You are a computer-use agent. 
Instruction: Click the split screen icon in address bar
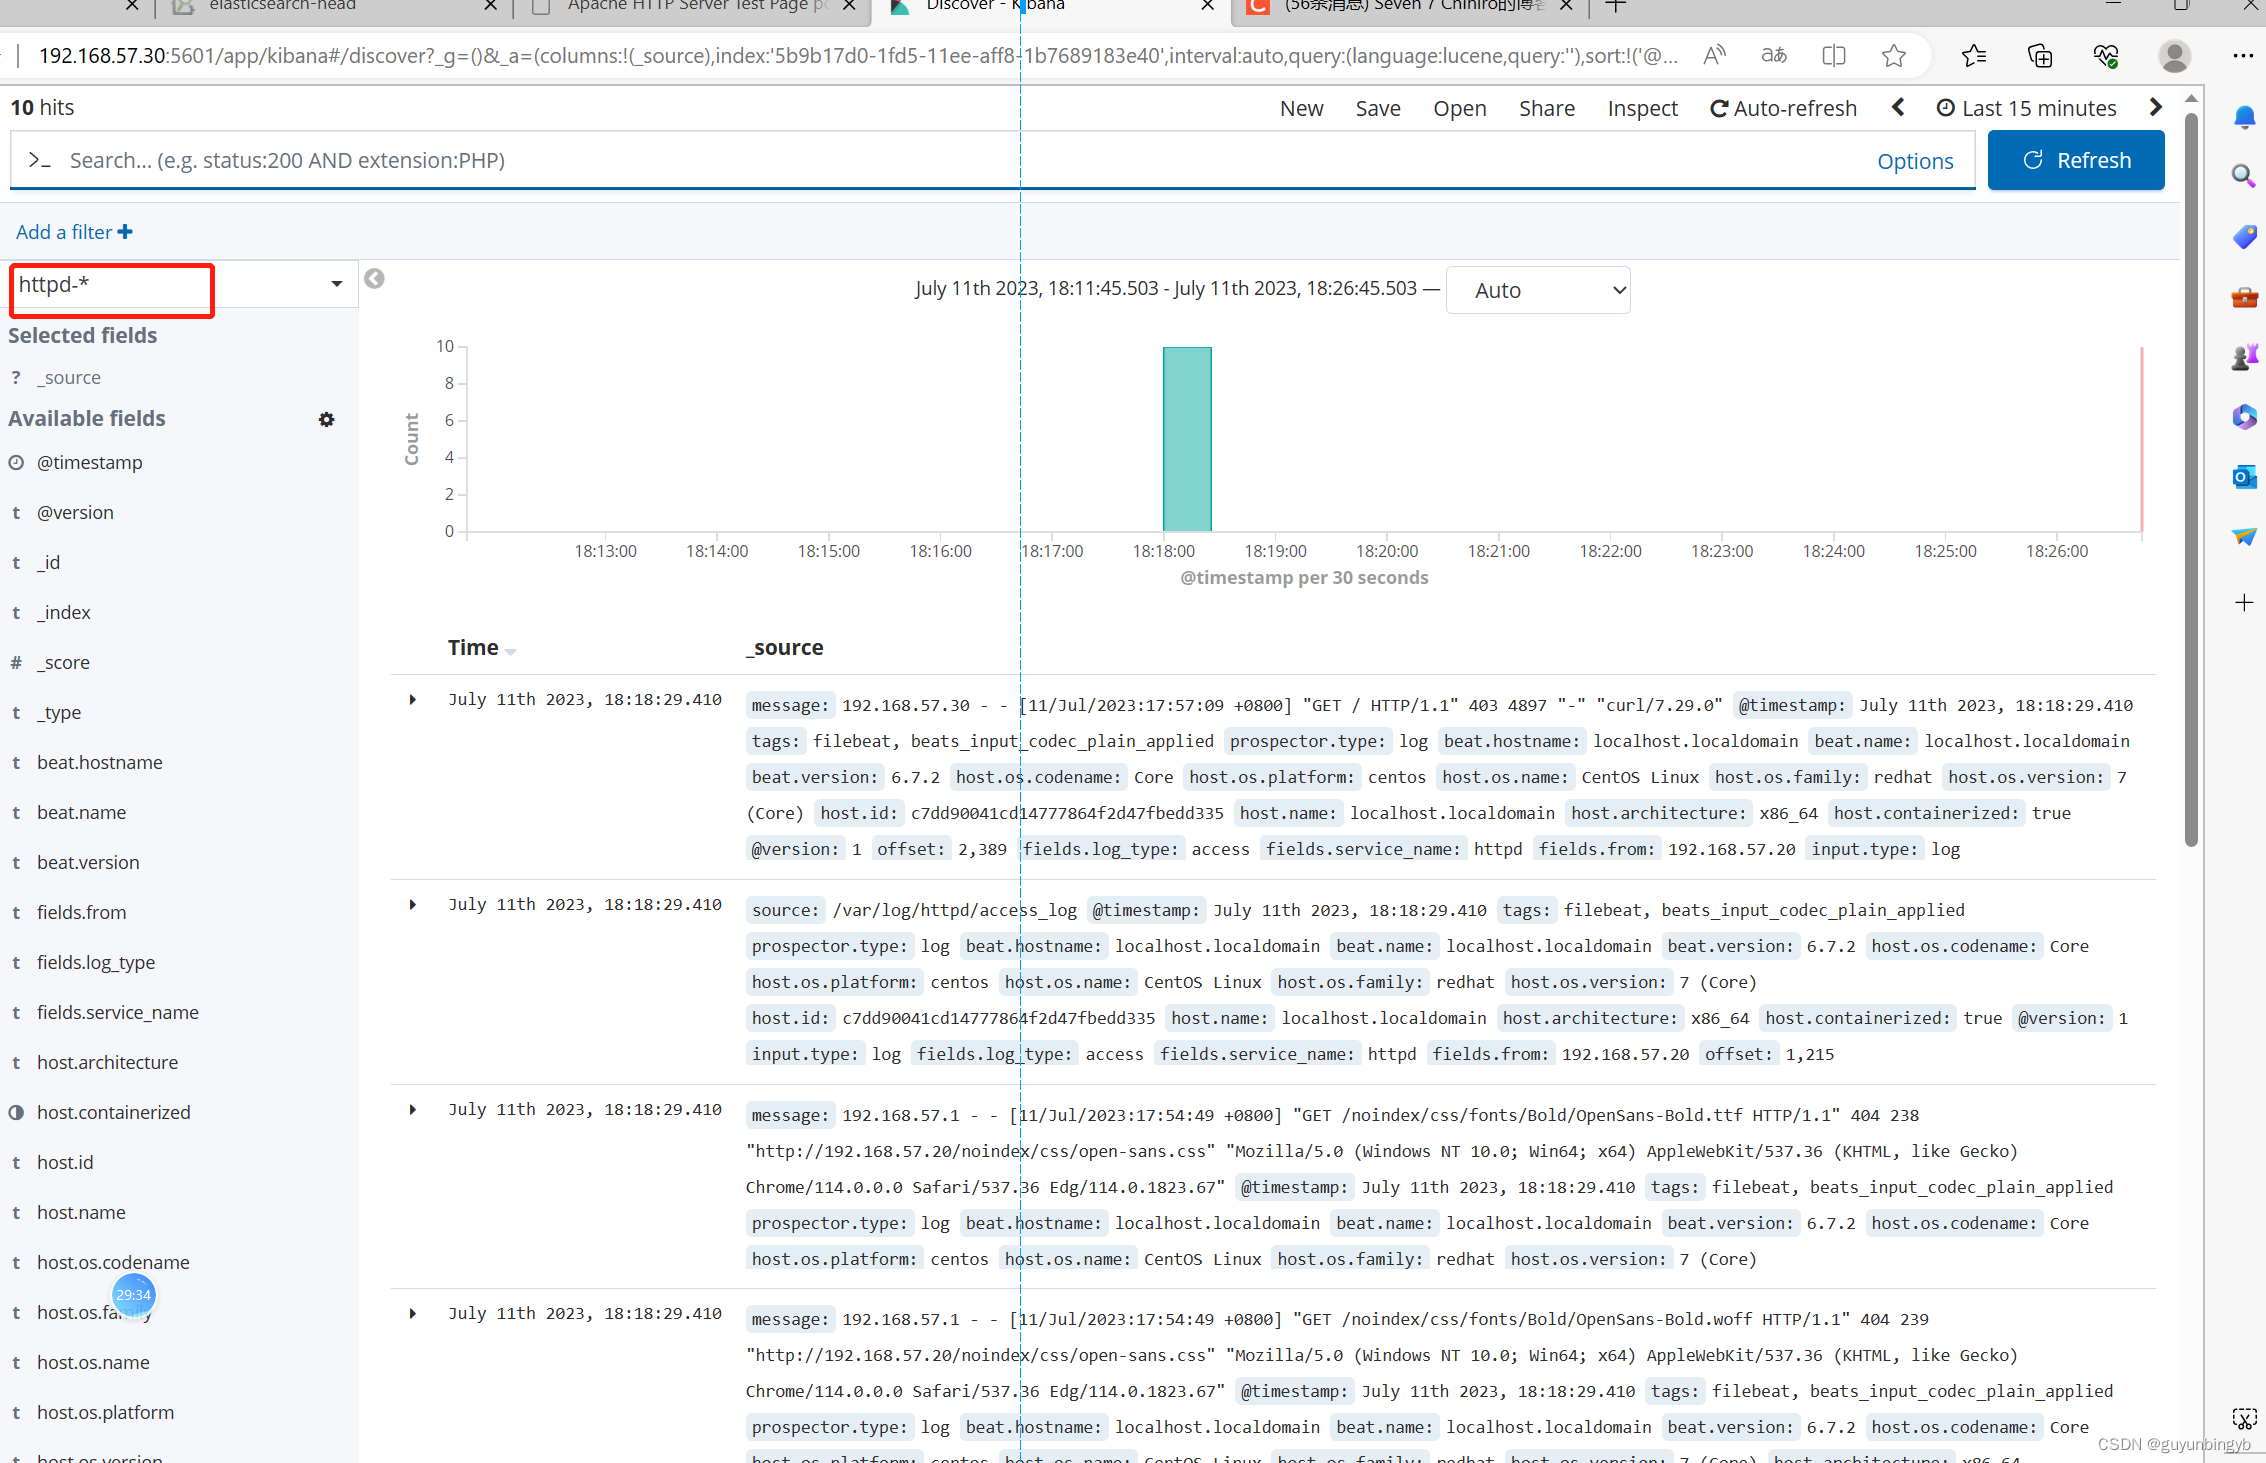coord(1834,56)
